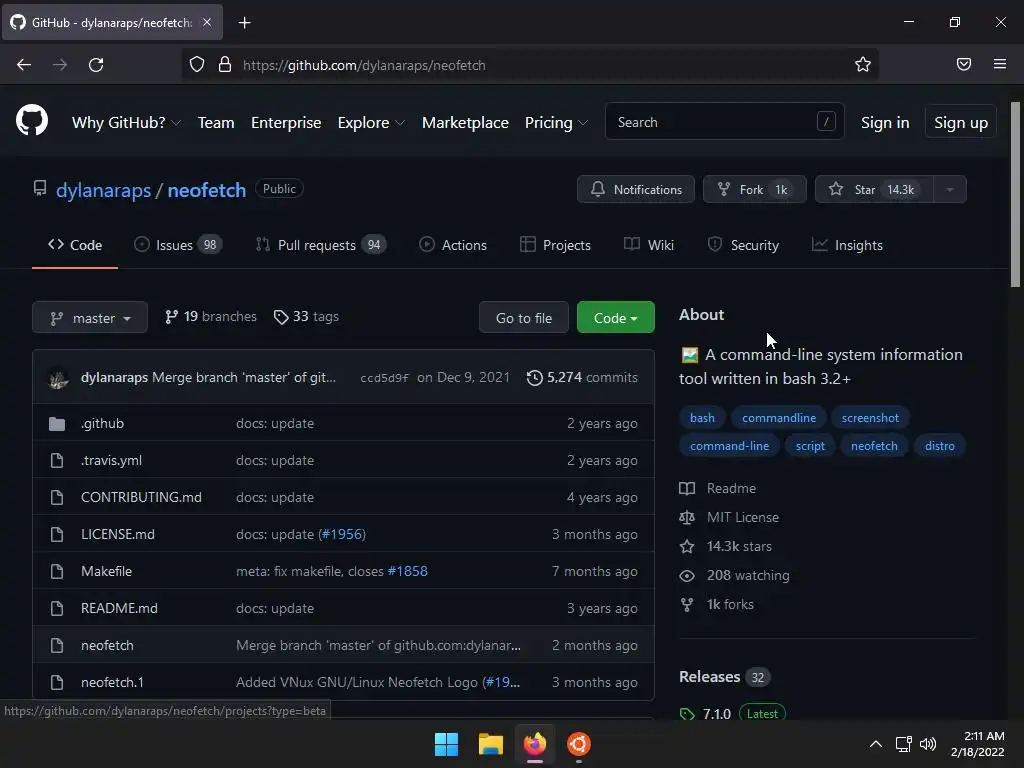
Task: Launch File Explorer from the taskbar
Action: pyautogui.click(x=490, y=744)
